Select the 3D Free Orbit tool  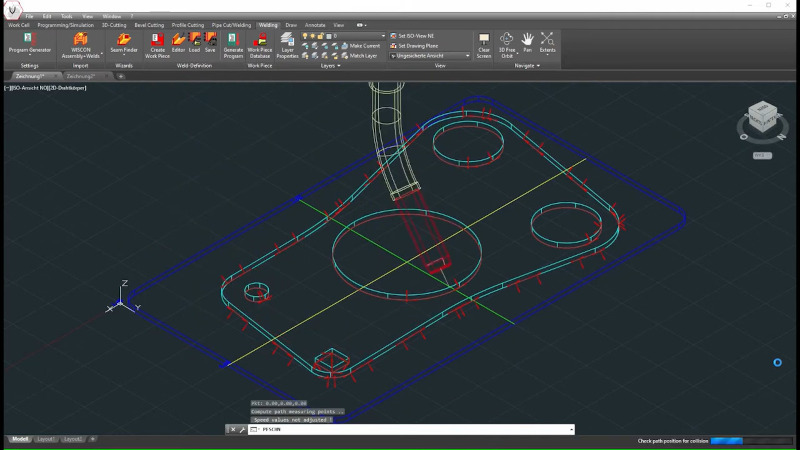point(506,45)
